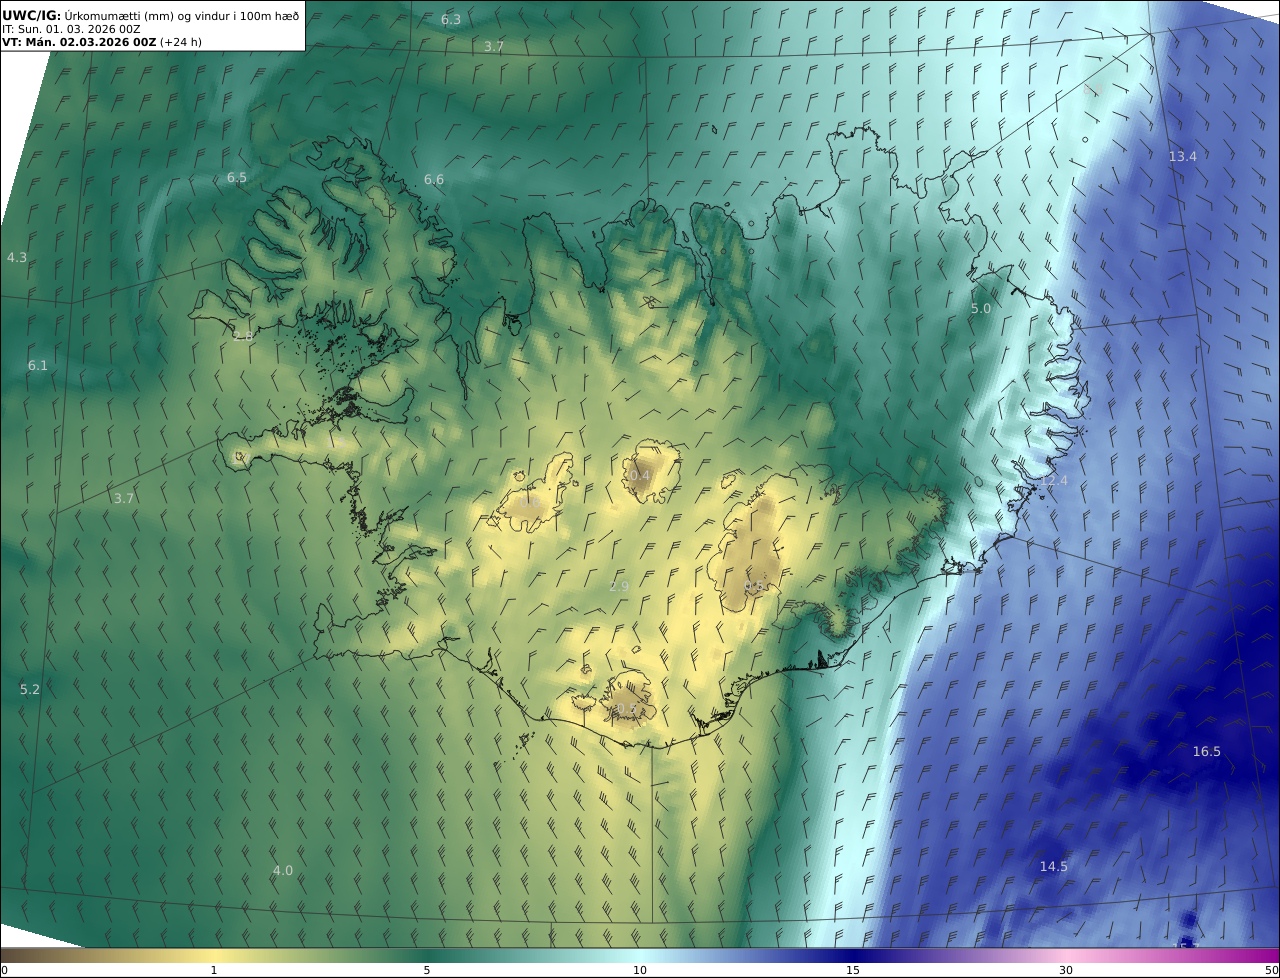Click the precipitation value 2.9

[x=619, y=586]
